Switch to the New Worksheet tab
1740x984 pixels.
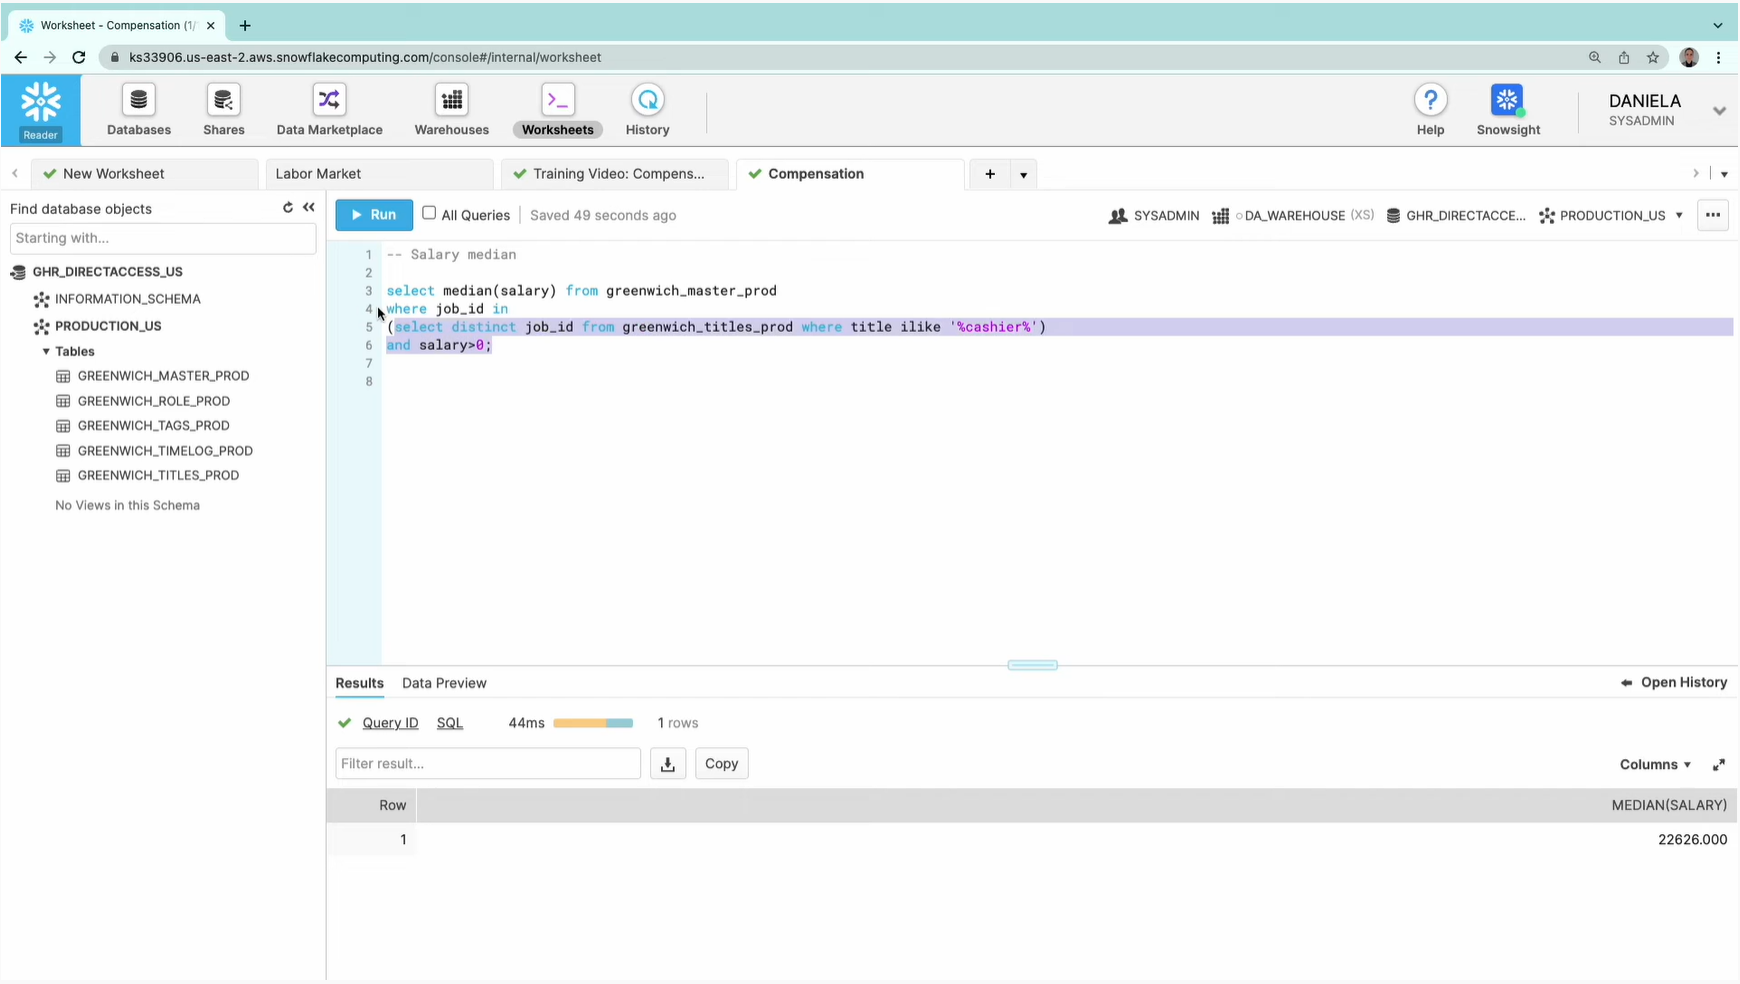[x=145, y=174]
